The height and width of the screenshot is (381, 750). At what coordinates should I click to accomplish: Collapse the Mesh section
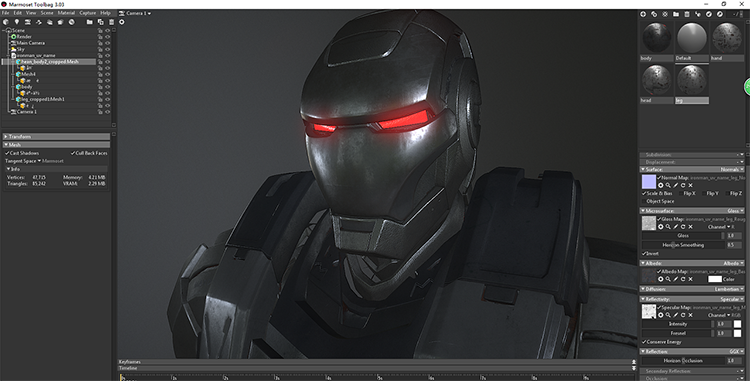pyautogui.click(x=56, y=145)
